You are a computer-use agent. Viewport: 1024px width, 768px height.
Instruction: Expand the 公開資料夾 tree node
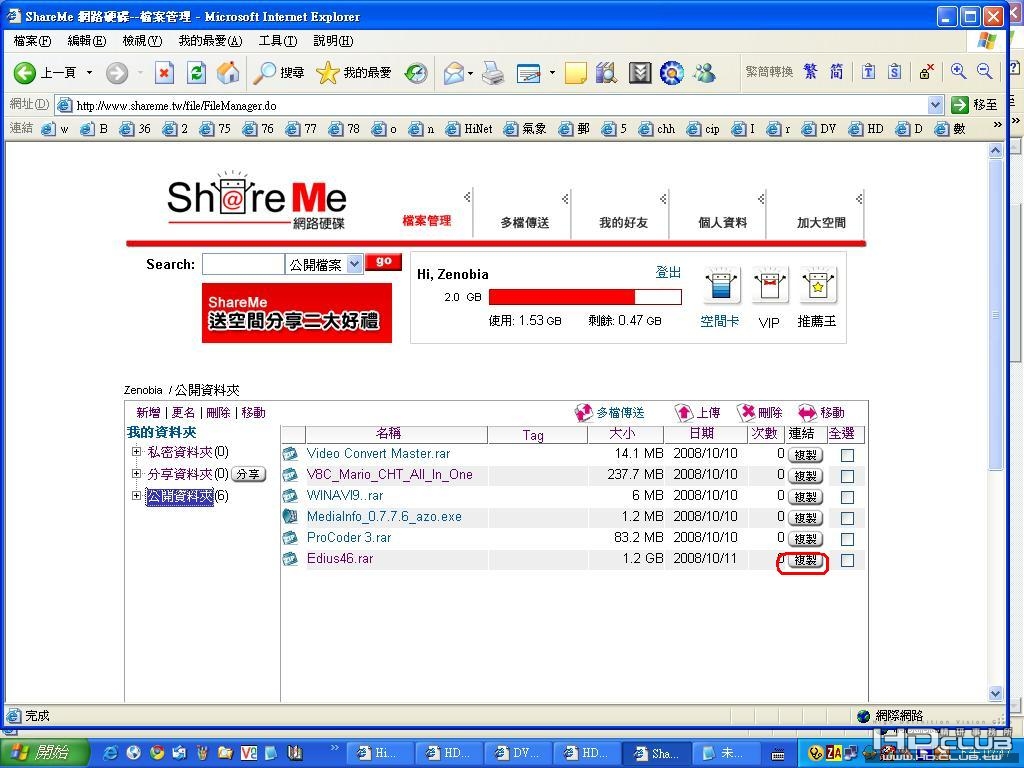tap(136, 496)
